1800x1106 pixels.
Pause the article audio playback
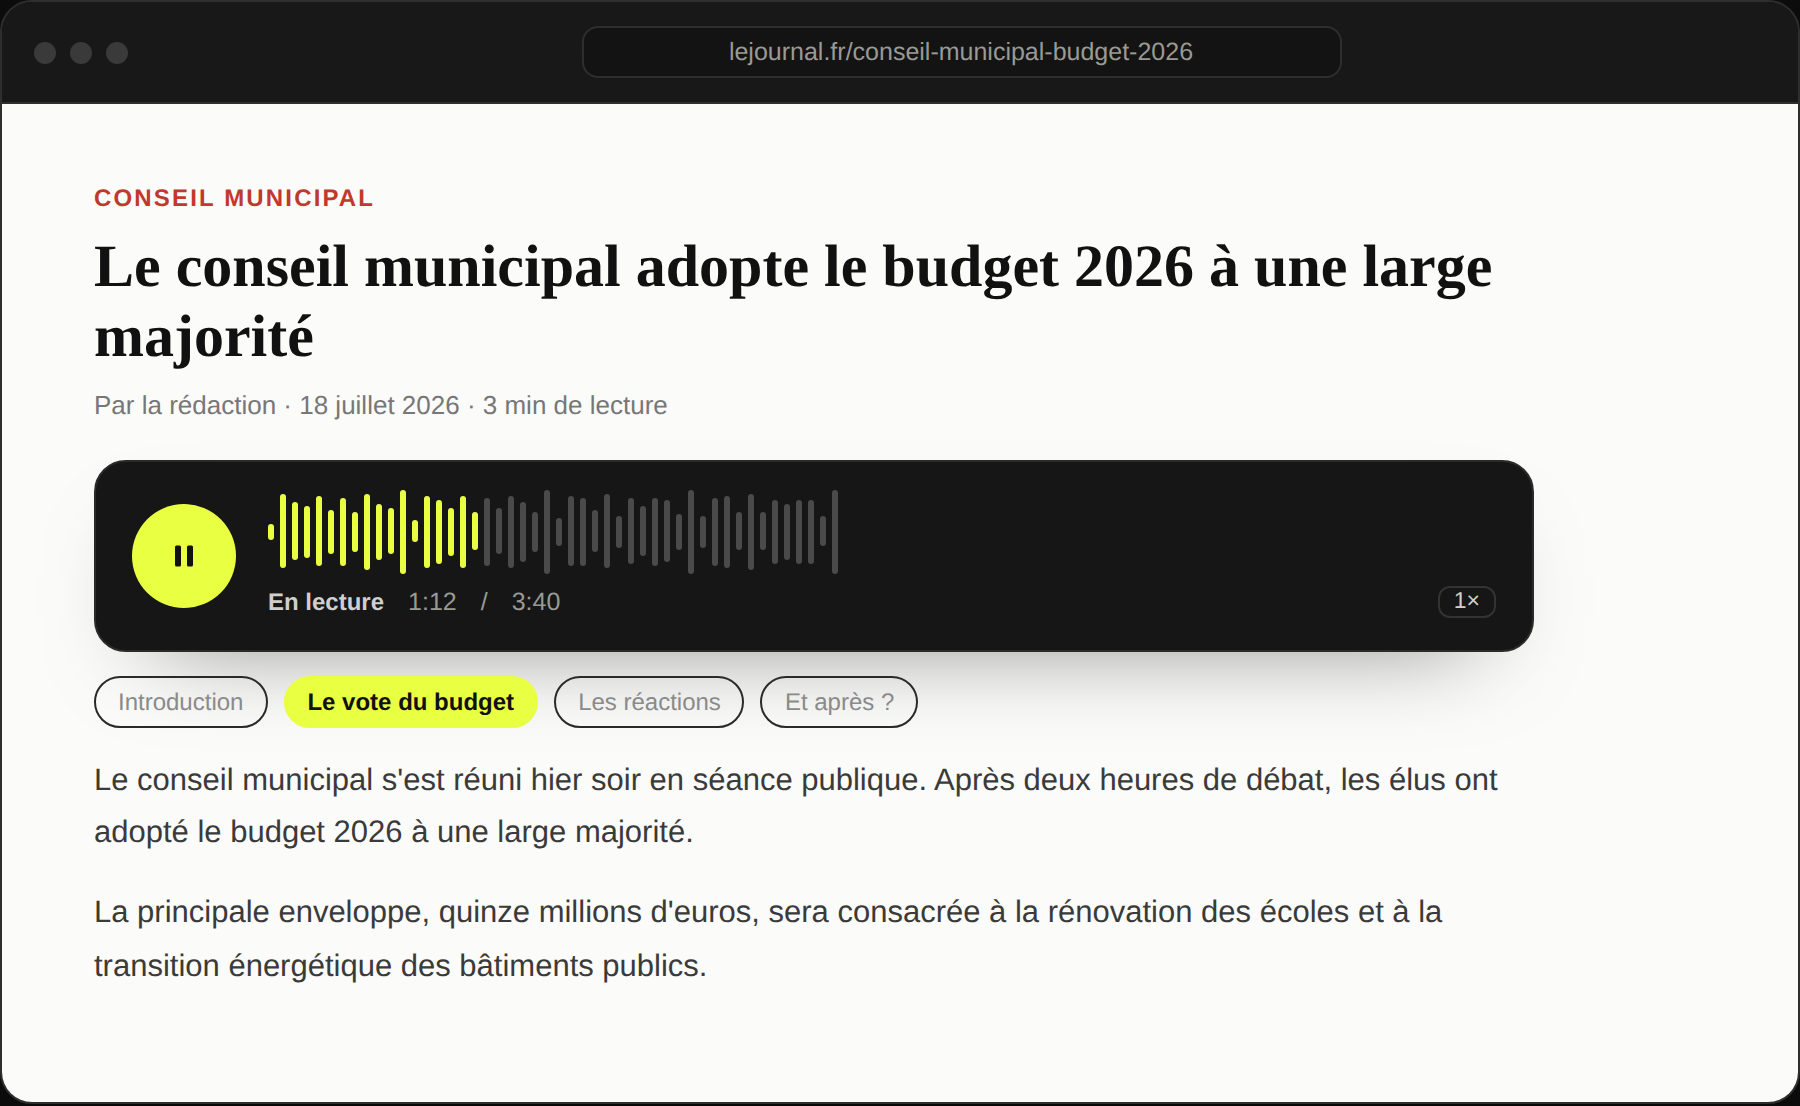[184, 556]
